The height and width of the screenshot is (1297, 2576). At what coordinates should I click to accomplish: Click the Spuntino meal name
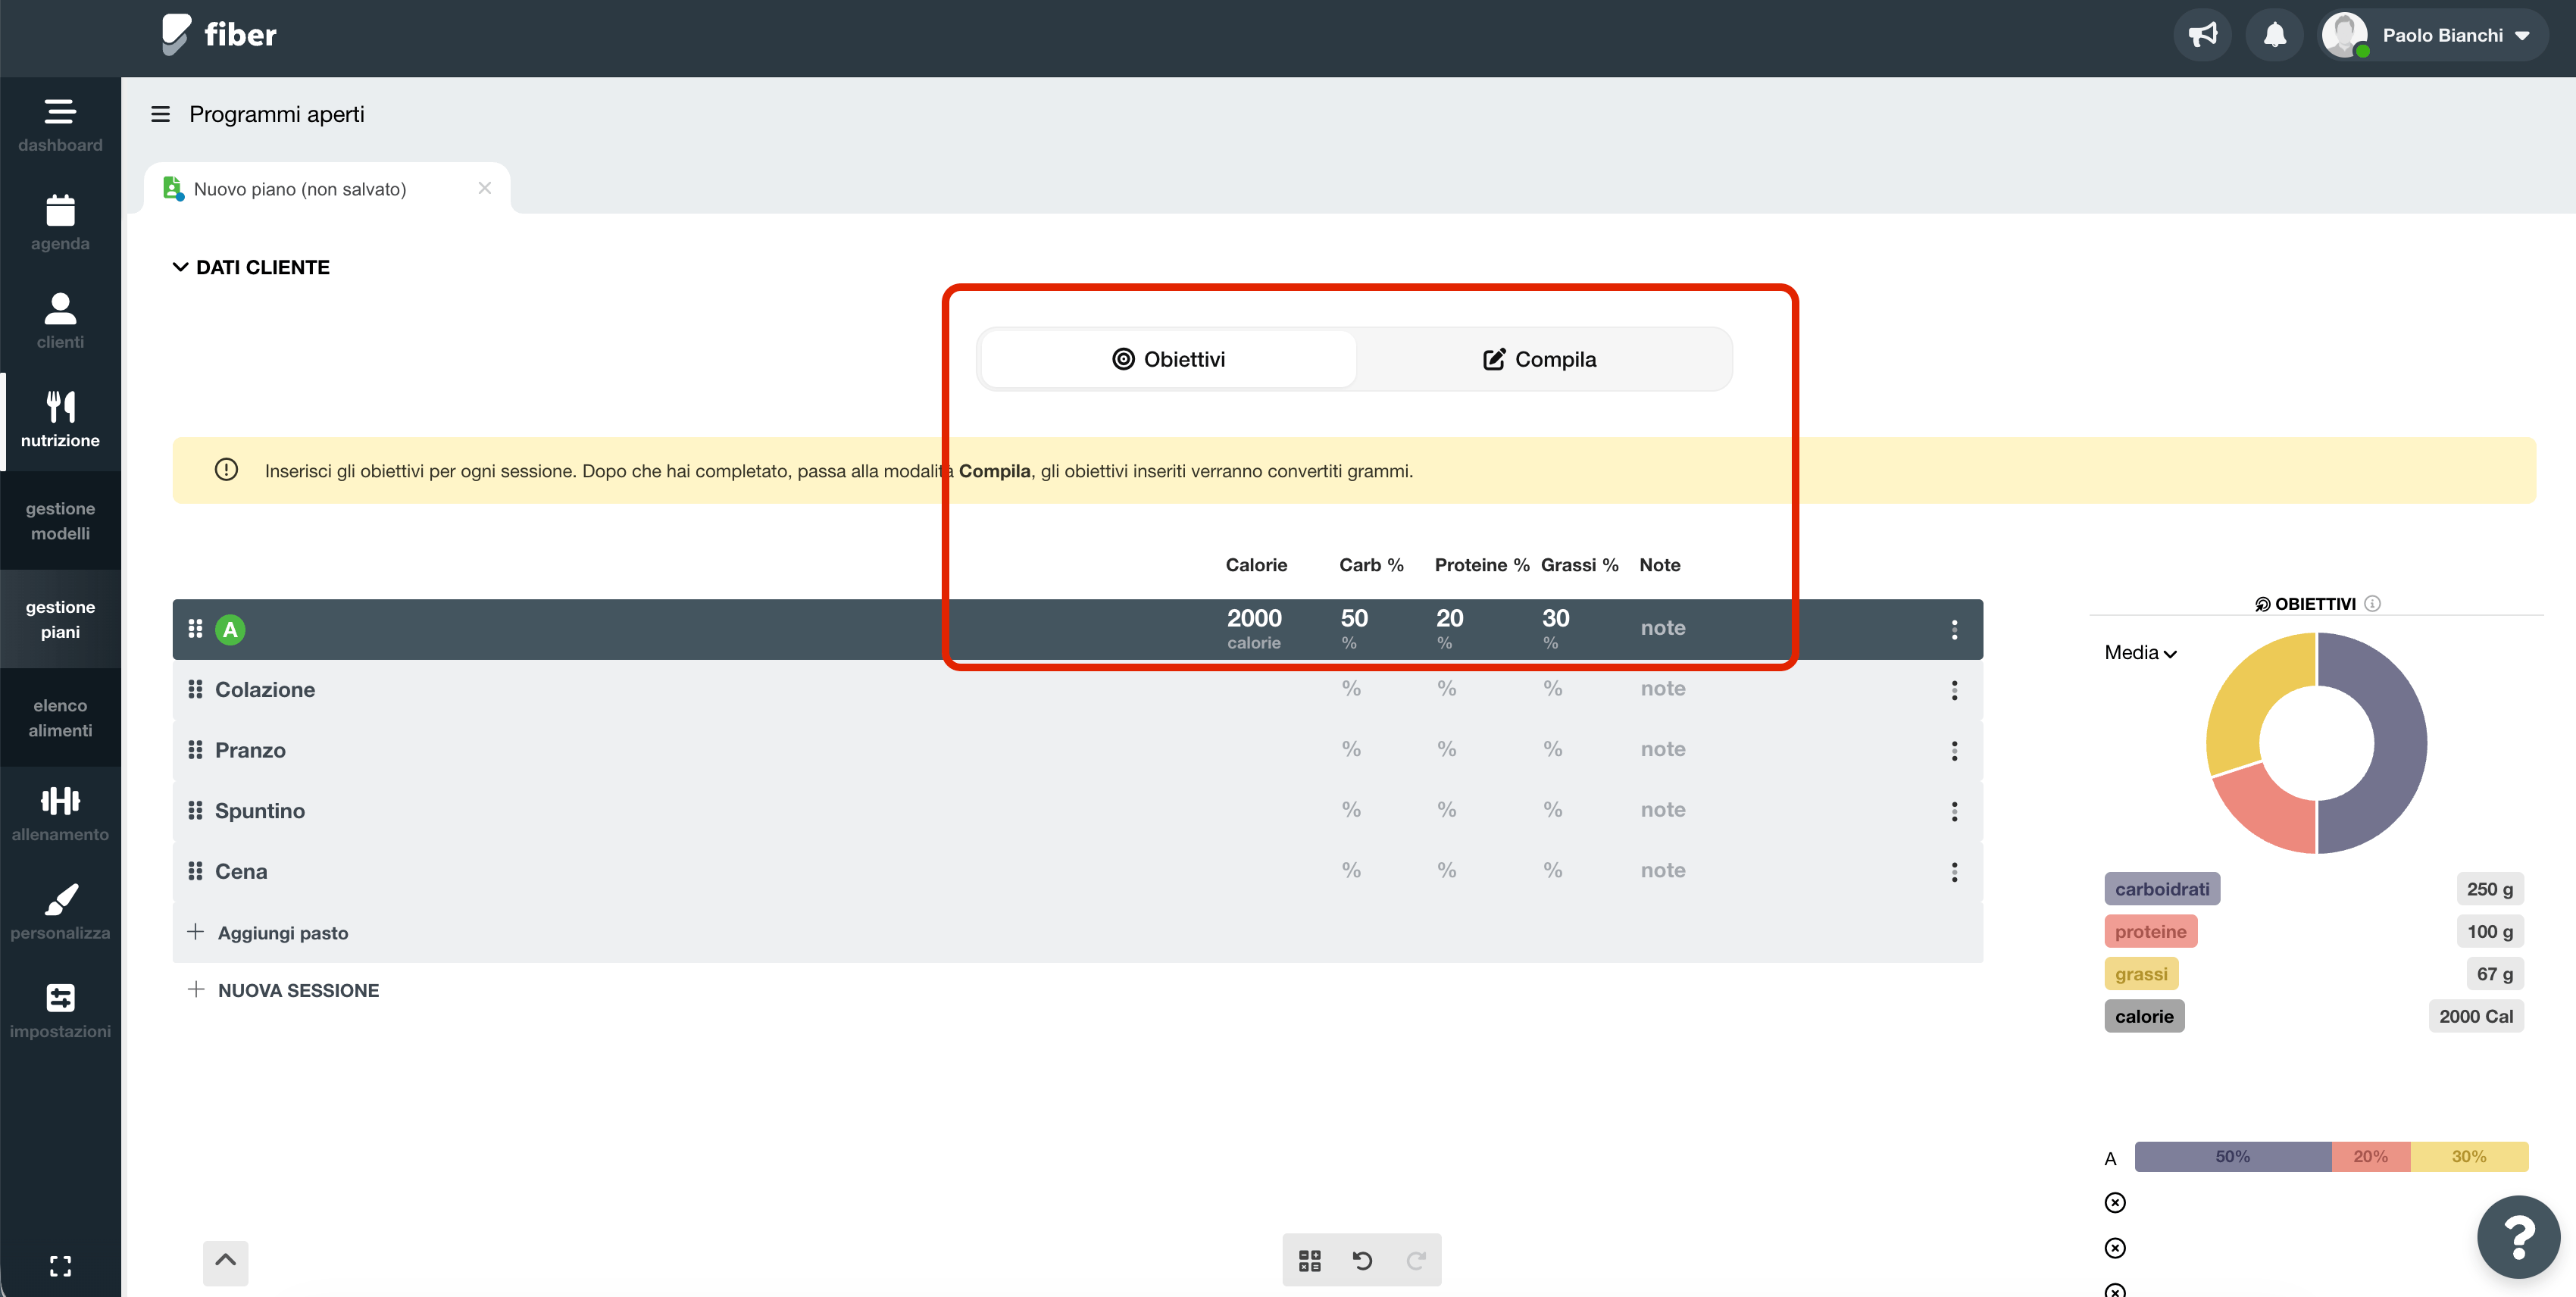tap(260, 810)
